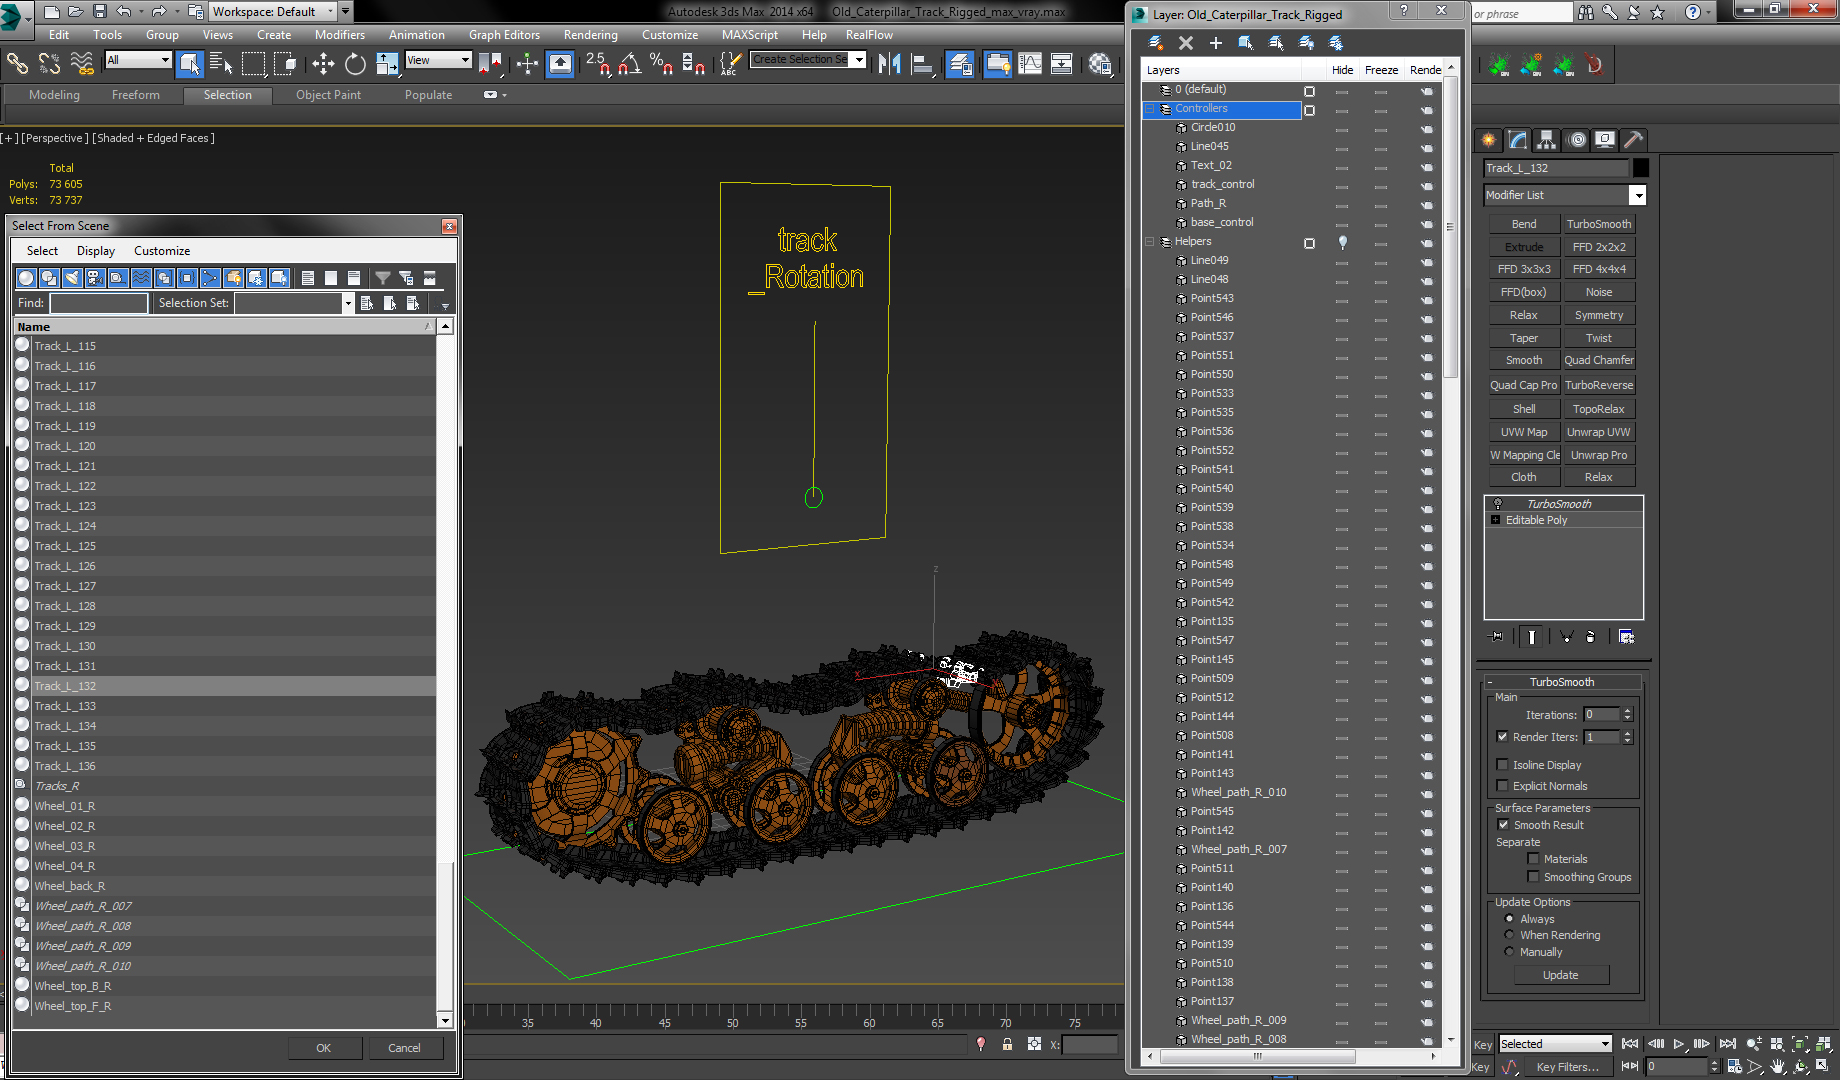Uncheck the Render Iters checkbox
The height and width of the screenshot is (1080, 1840).
point(1502,737)
